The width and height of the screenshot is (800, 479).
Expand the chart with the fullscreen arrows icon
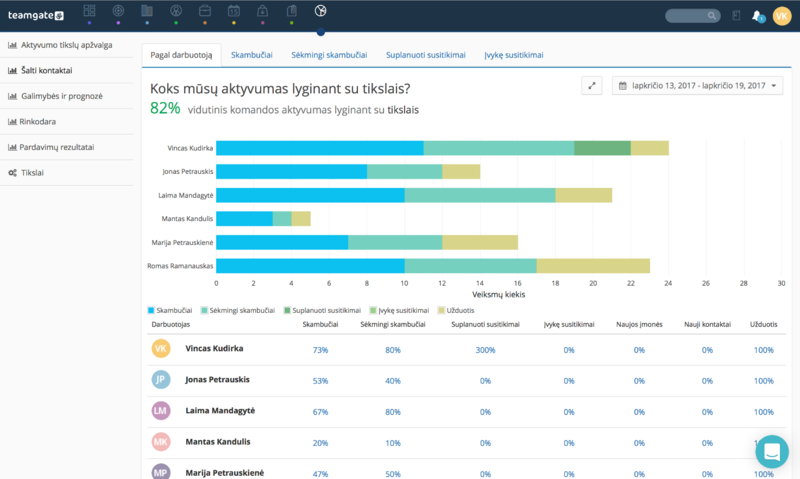click(592, 86)
